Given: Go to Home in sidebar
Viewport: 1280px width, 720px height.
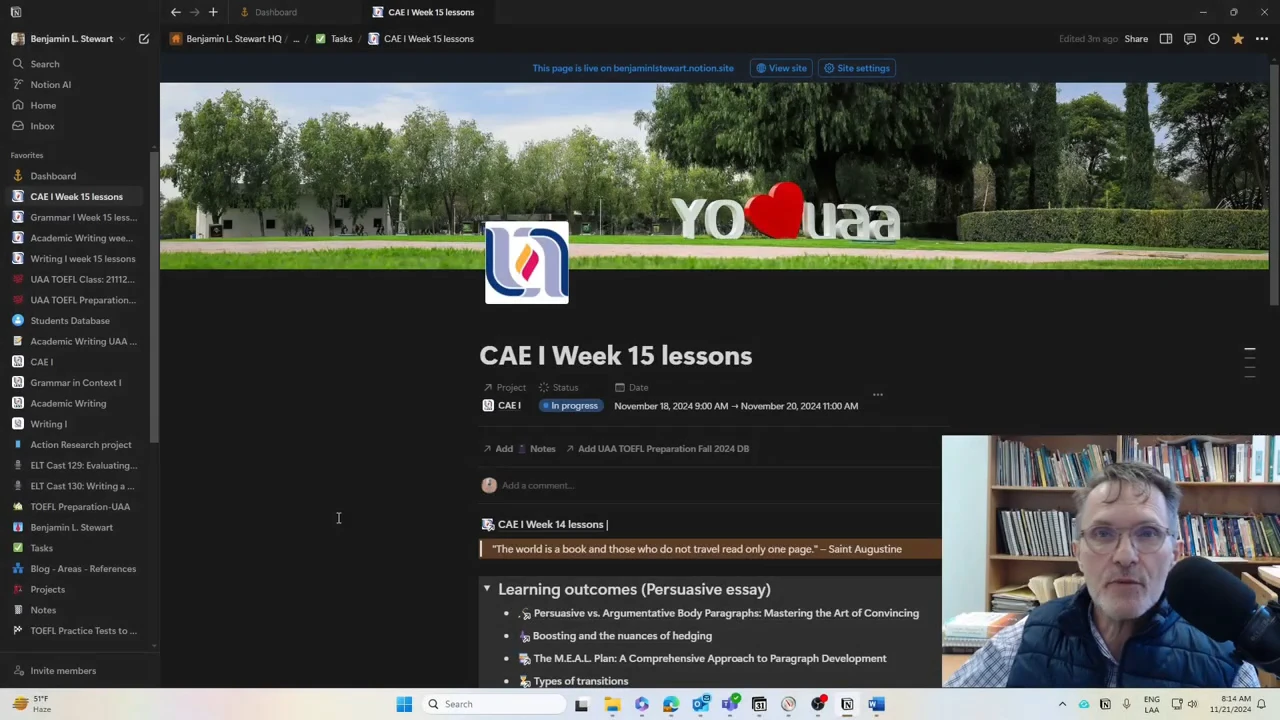Looking at the screenshot, I should click(43, 105).
